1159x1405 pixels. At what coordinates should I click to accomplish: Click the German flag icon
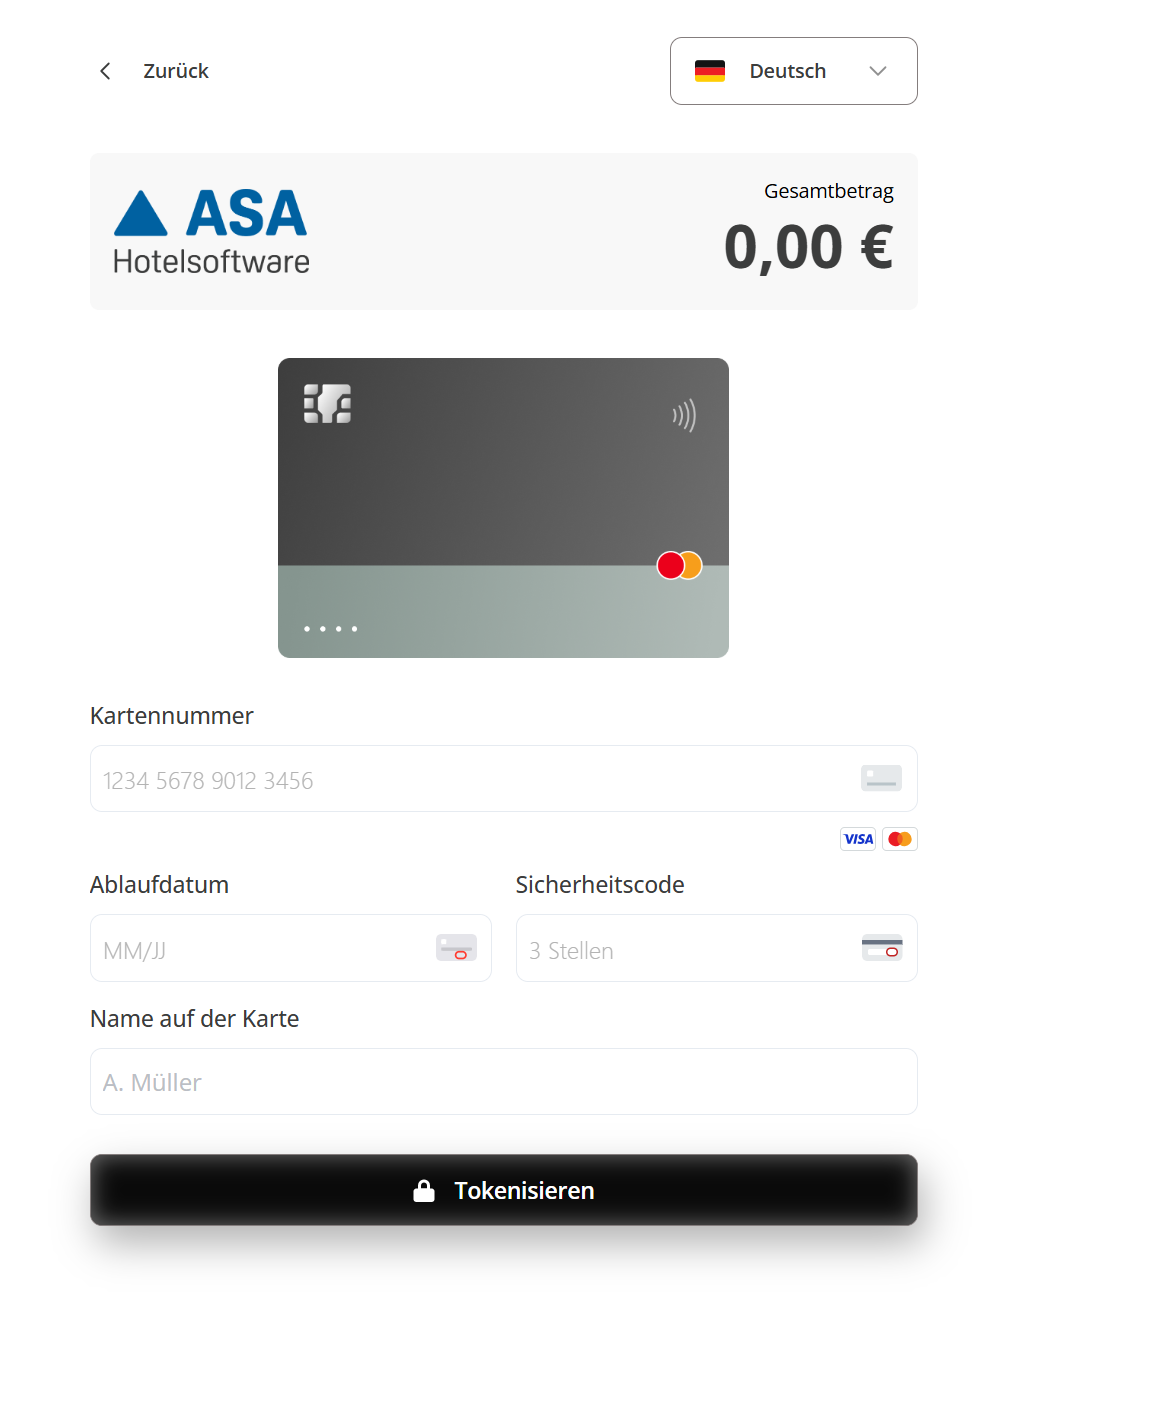pos(710,71)
